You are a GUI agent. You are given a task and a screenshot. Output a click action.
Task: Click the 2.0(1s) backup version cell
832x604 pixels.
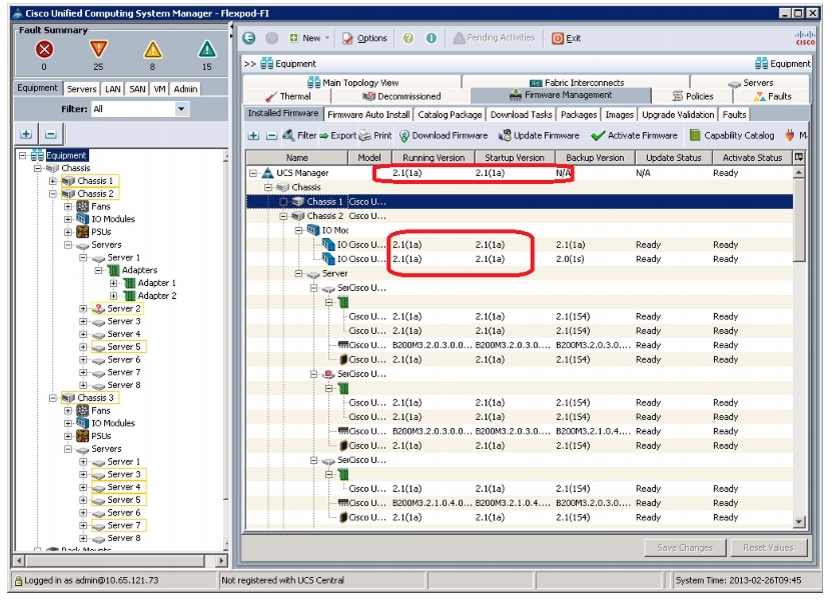[x=570, y=259]
